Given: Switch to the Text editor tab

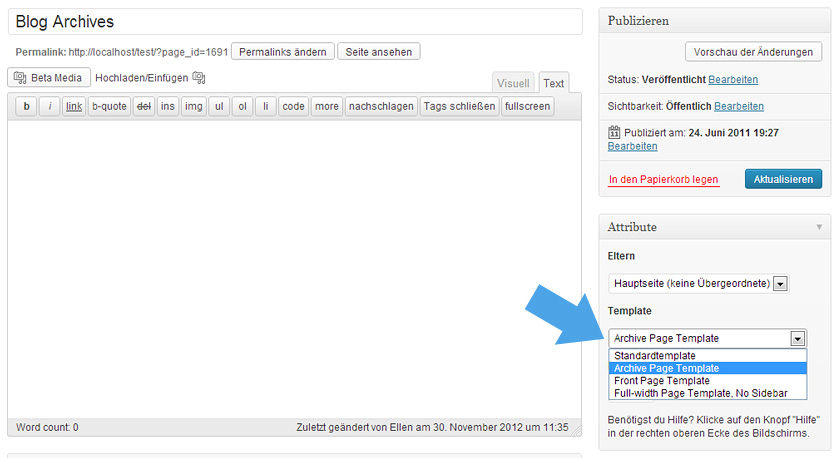Looking at the screenshot, I should (553, 83).
